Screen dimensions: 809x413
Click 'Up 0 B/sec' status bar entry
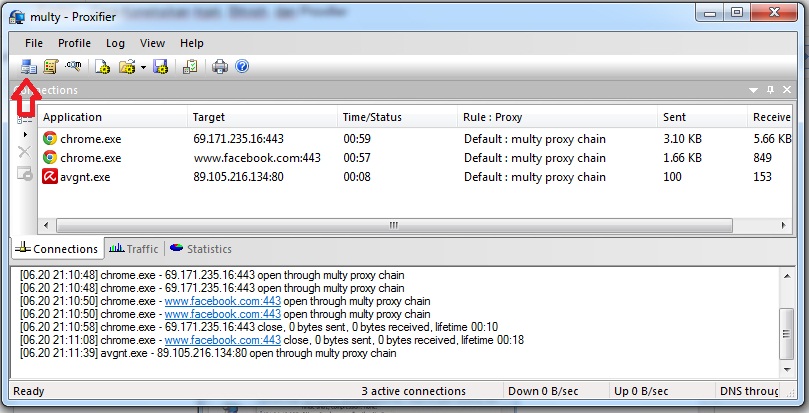click(641, 391)
